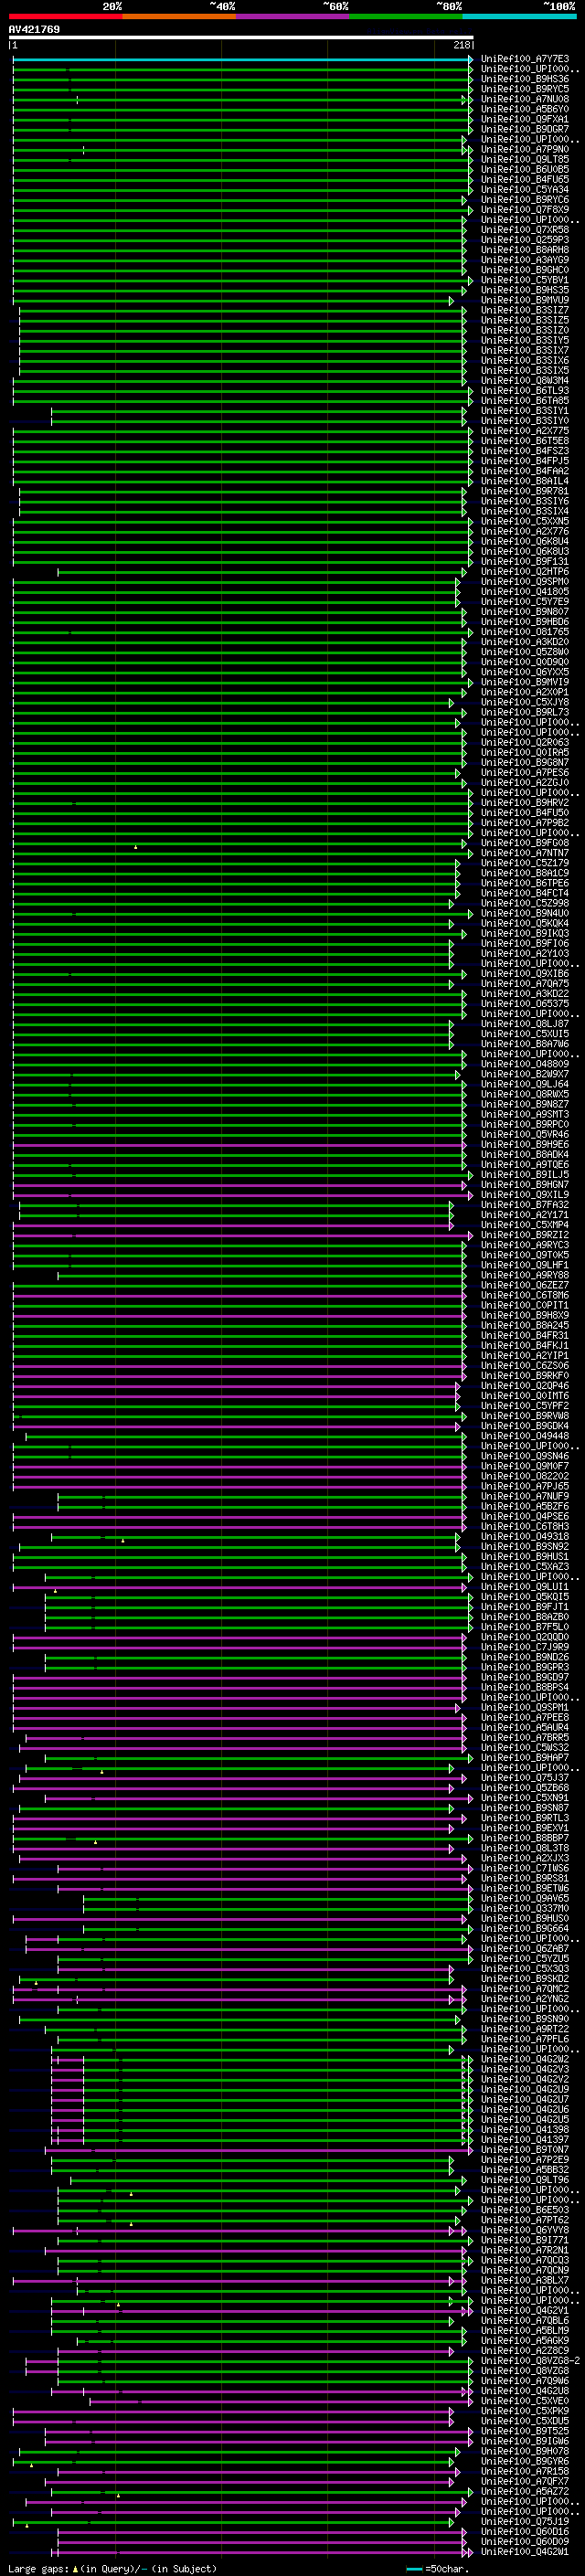
Task: Click the purple alignment bar for B9H9E6
Action: click(239, 1144)
